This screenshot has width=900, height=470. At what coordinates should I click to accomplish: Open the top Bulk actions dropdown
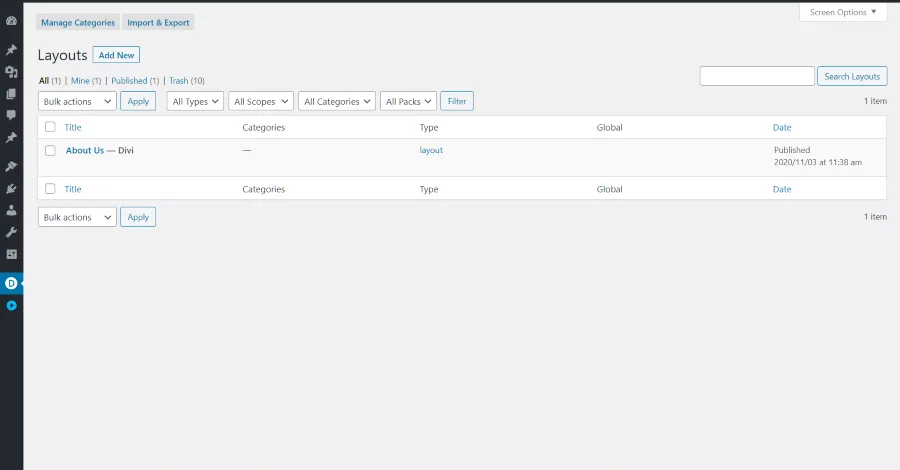(x=77, y=101)
